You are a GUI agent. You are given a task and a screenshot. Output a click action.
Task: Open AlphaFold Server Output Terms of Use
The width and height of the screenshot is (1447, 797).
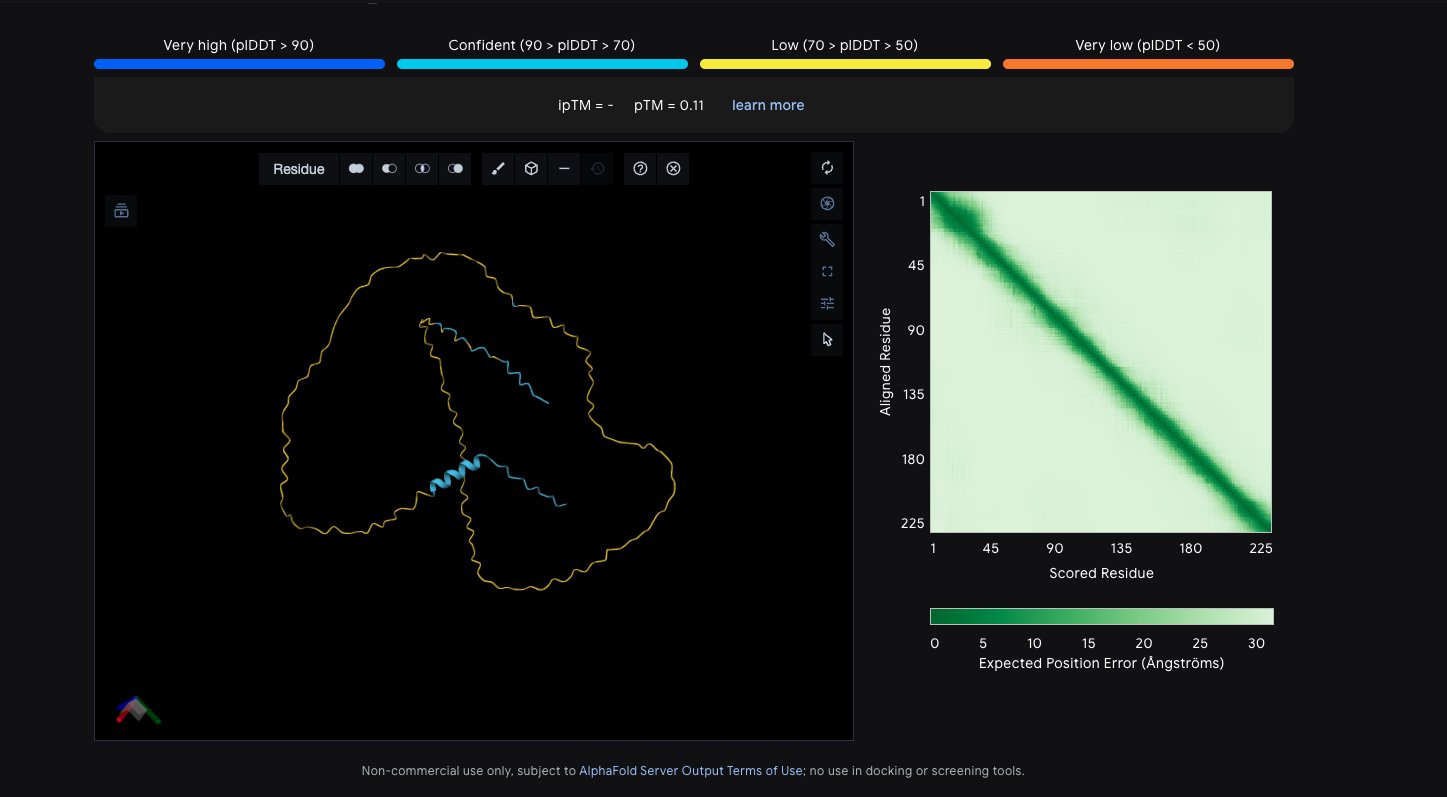691,771
